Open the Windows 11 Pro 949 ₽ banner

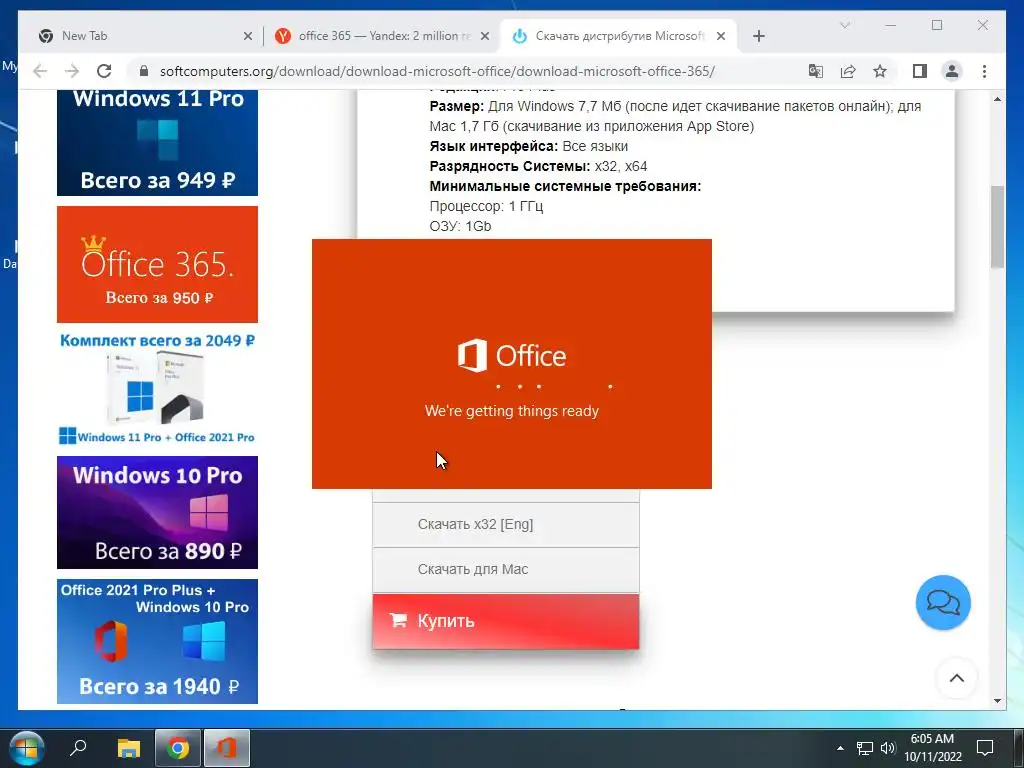coord(157,142)
